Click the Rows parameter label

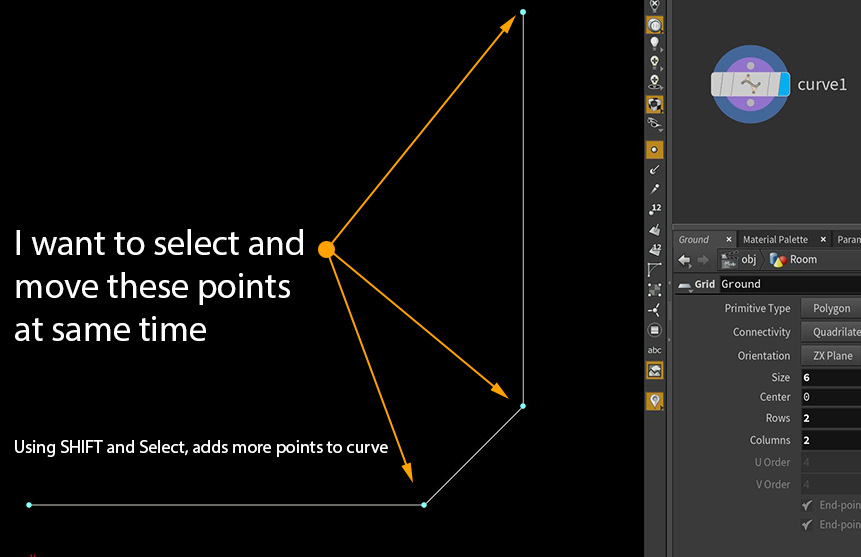[778, 418]
